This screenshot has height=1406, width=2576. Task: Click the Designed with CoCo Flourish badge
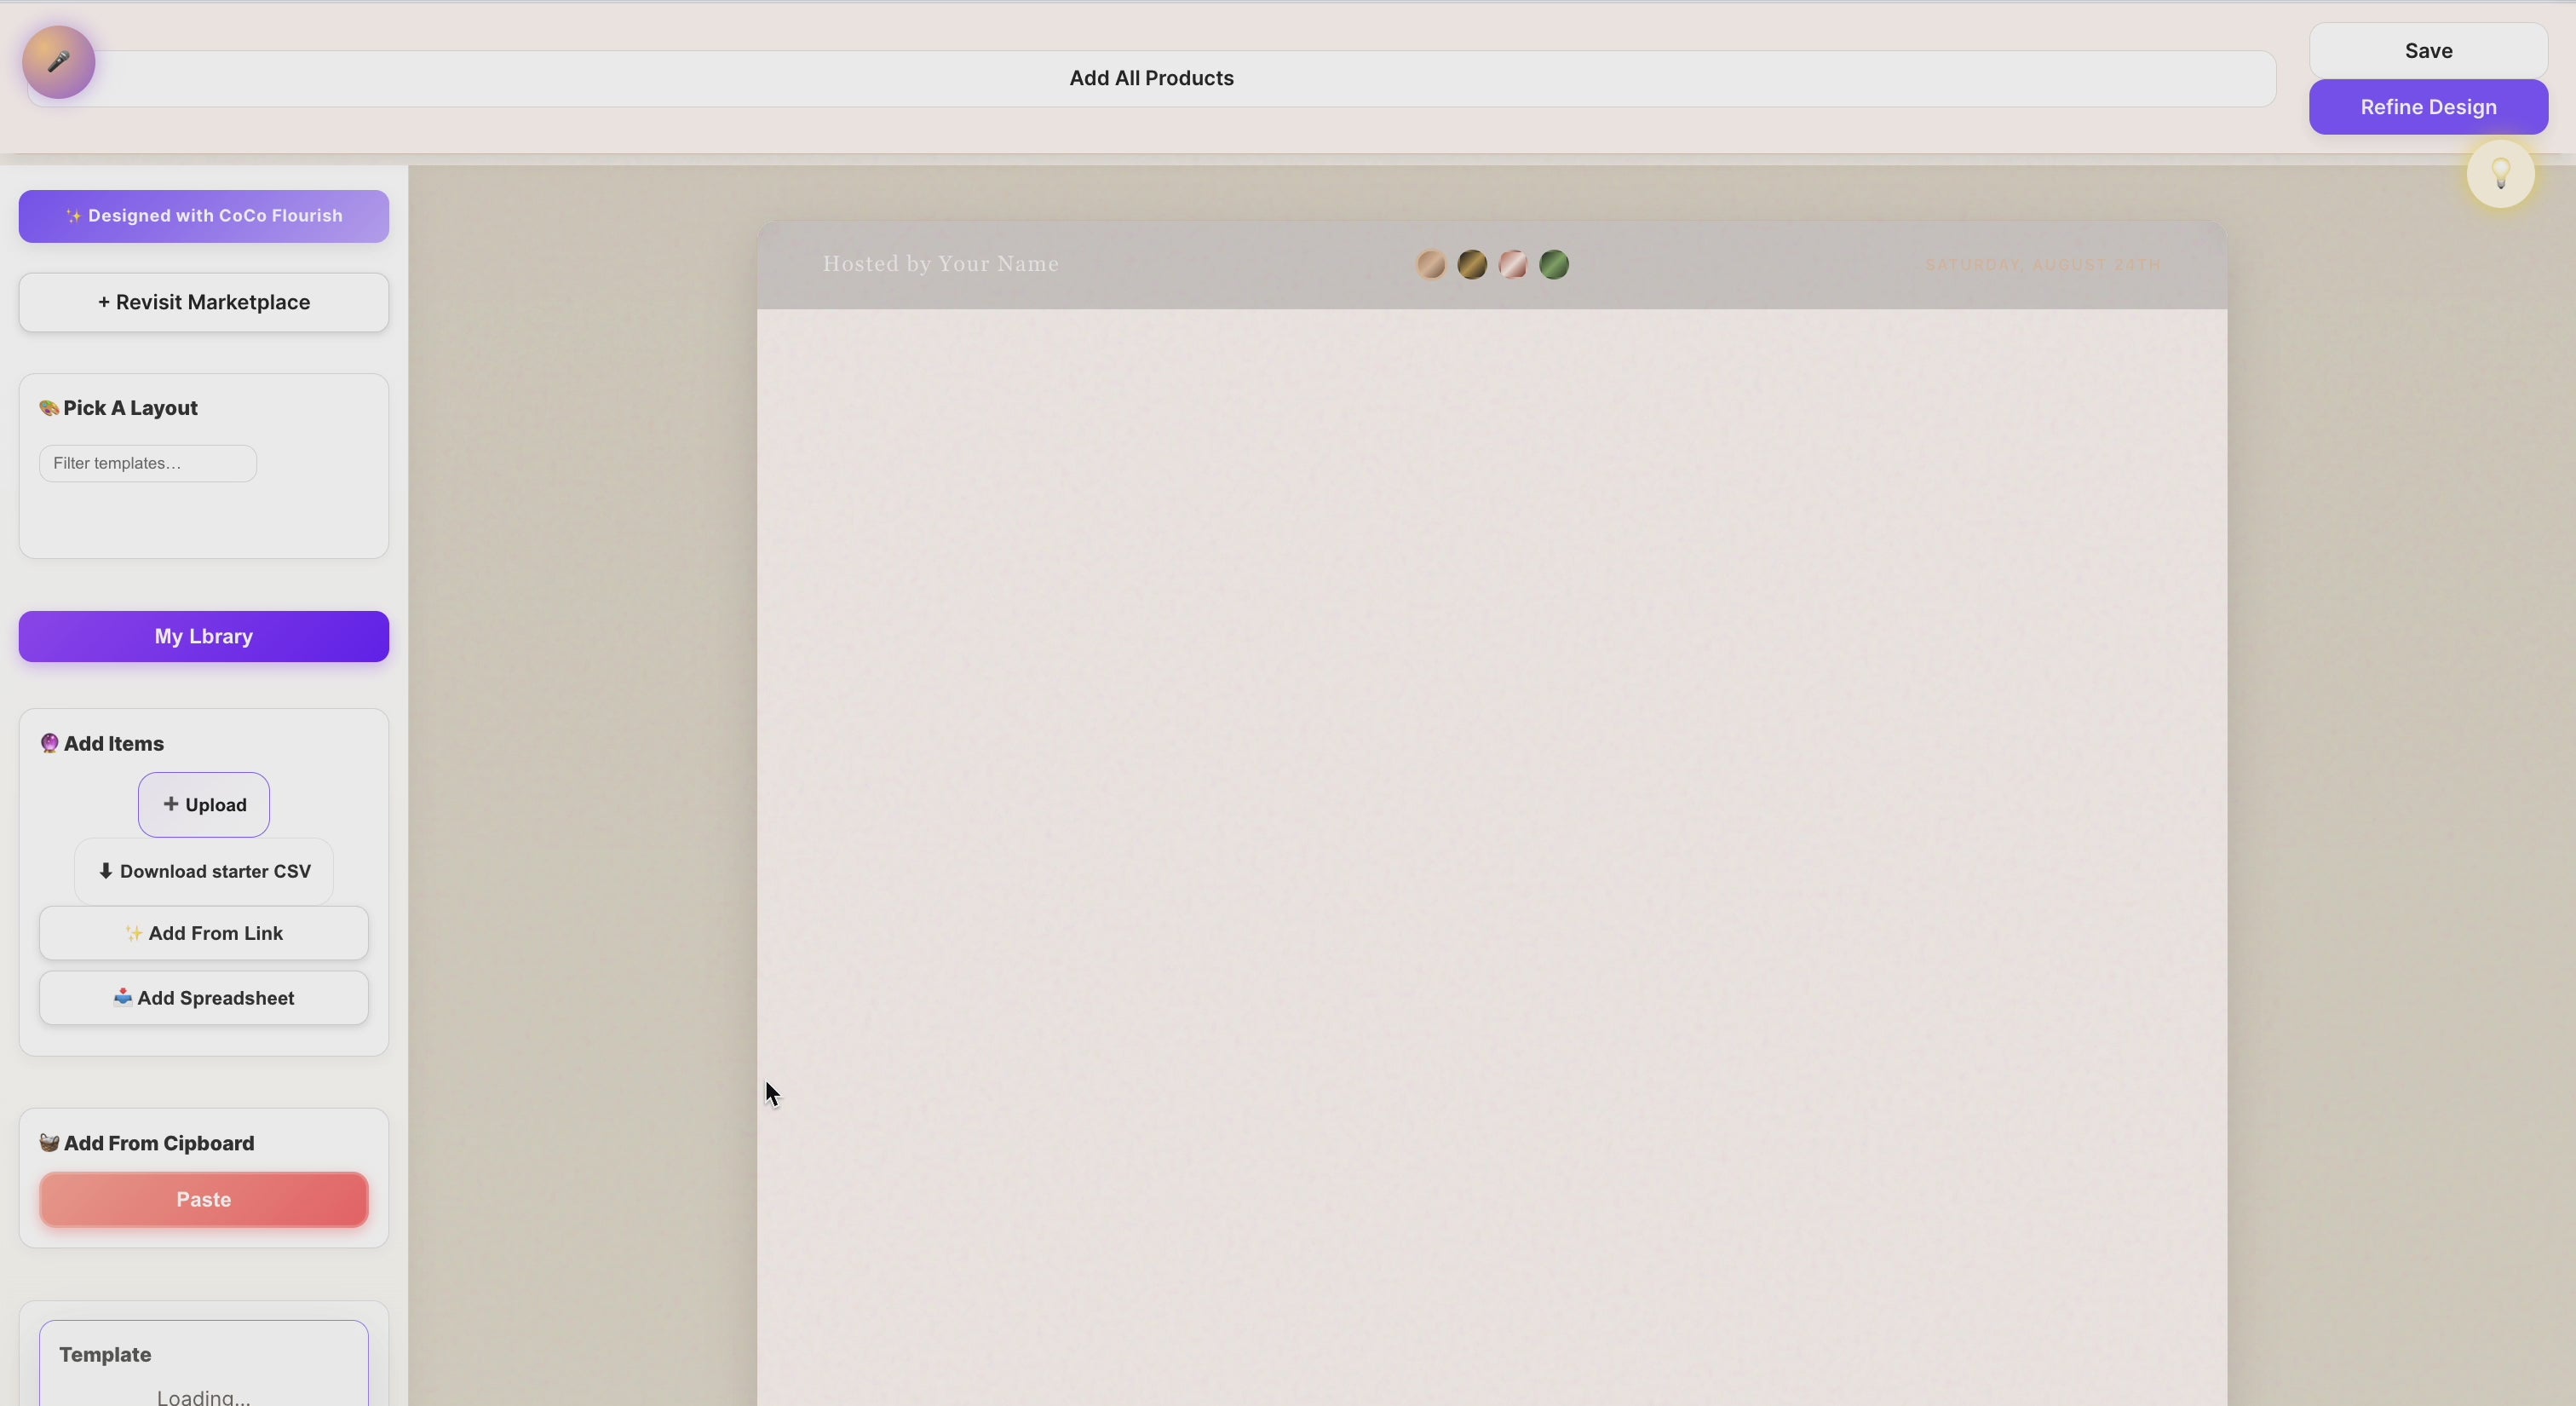click(x=203, y=216)
